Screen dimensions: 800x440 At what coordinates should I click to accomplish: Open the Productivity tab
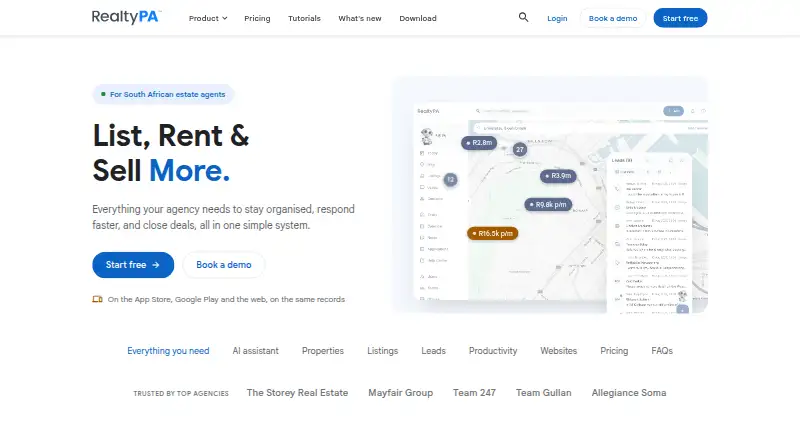coord(493,351)
